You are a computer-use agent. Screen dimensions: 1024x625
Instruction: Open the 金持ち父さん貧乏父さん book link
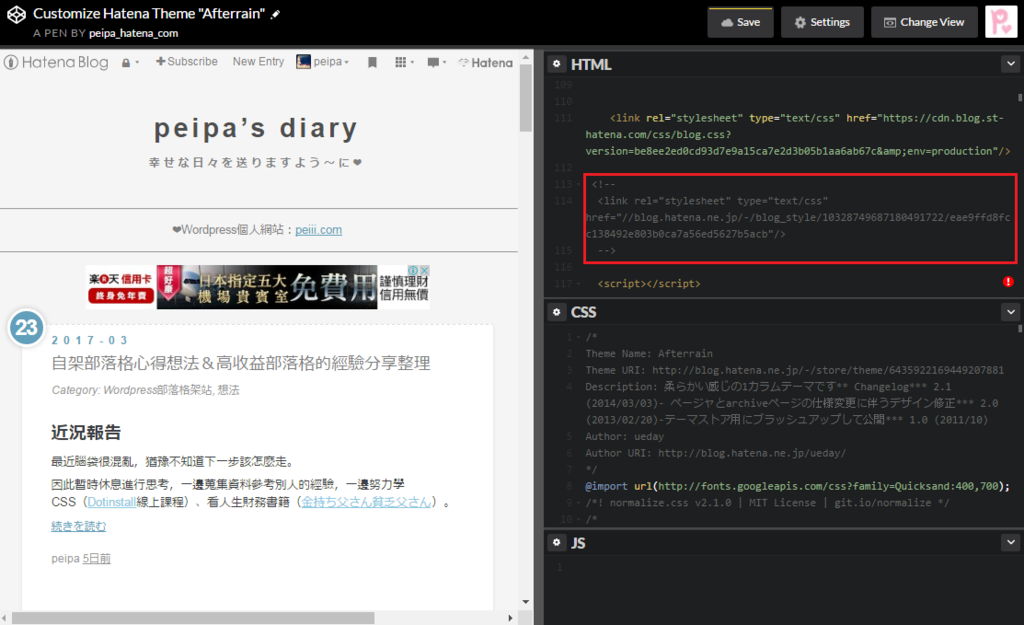366,502
